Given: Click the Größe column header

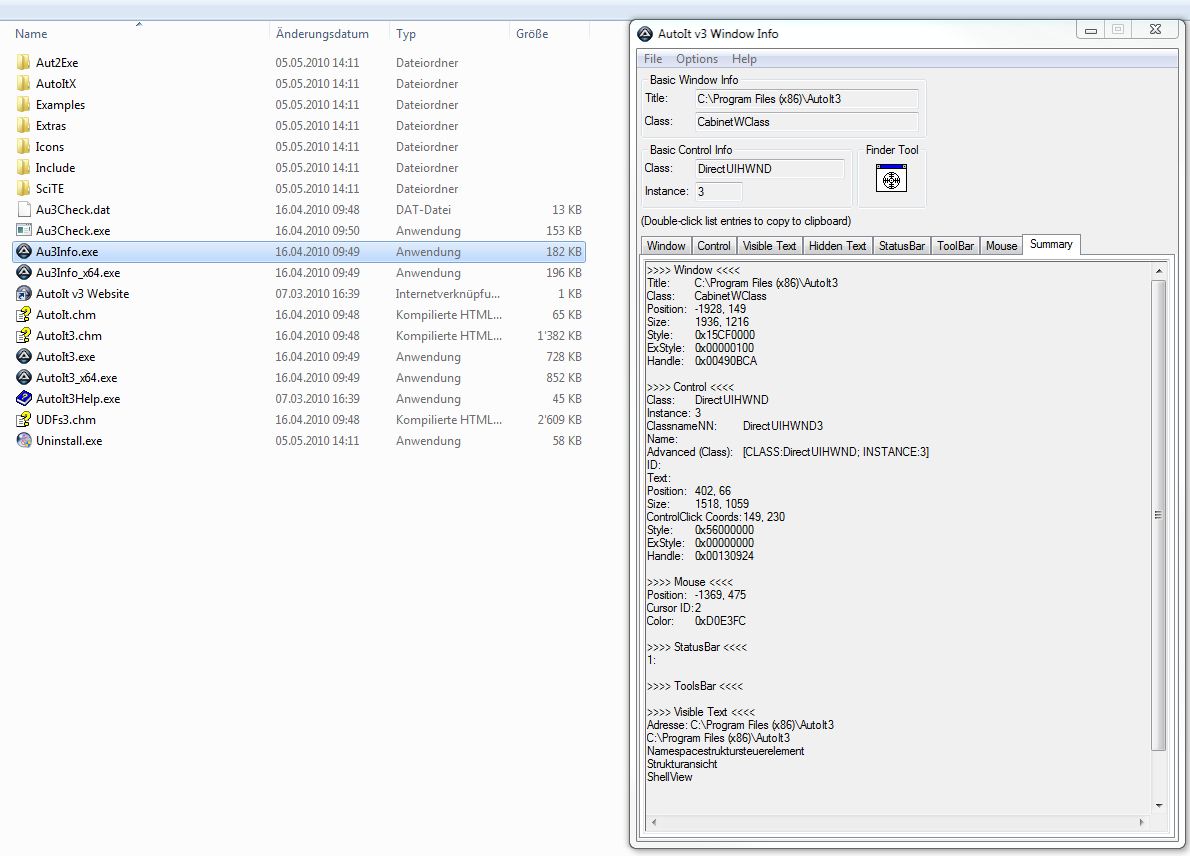Looking at the screenshot, I should 532,34.
